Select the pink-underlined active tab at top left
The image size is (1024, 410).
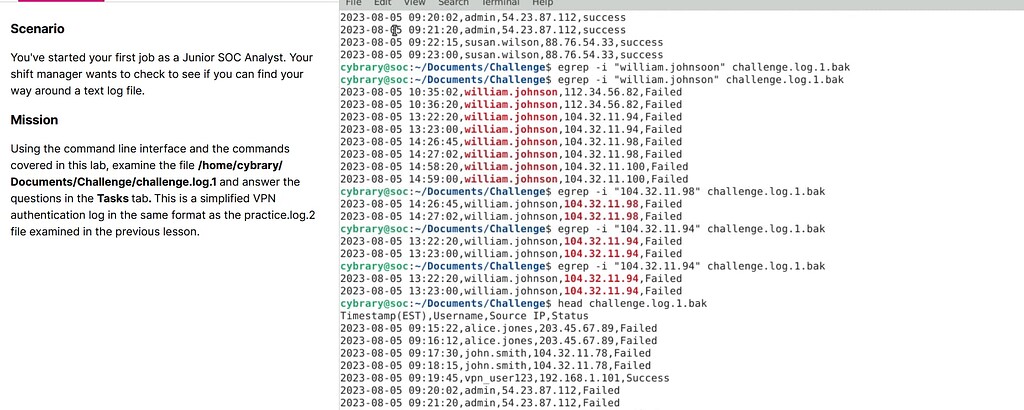[61, 1]
